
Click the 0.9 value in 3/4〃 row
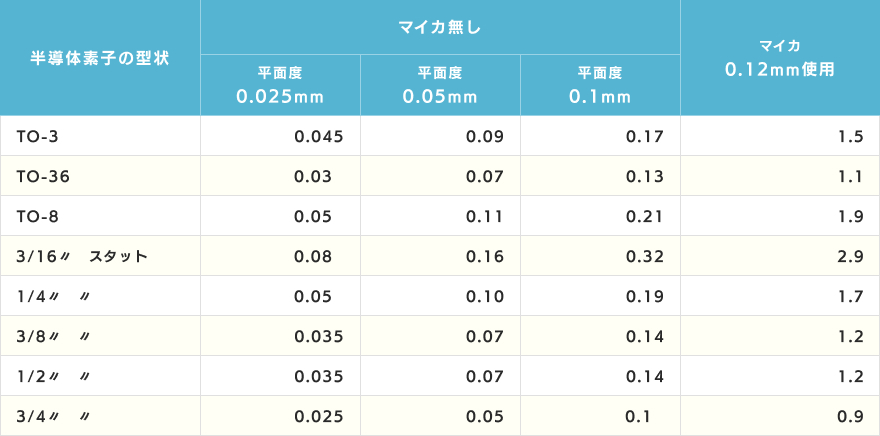pyautogui.click(x=852, y=416)
